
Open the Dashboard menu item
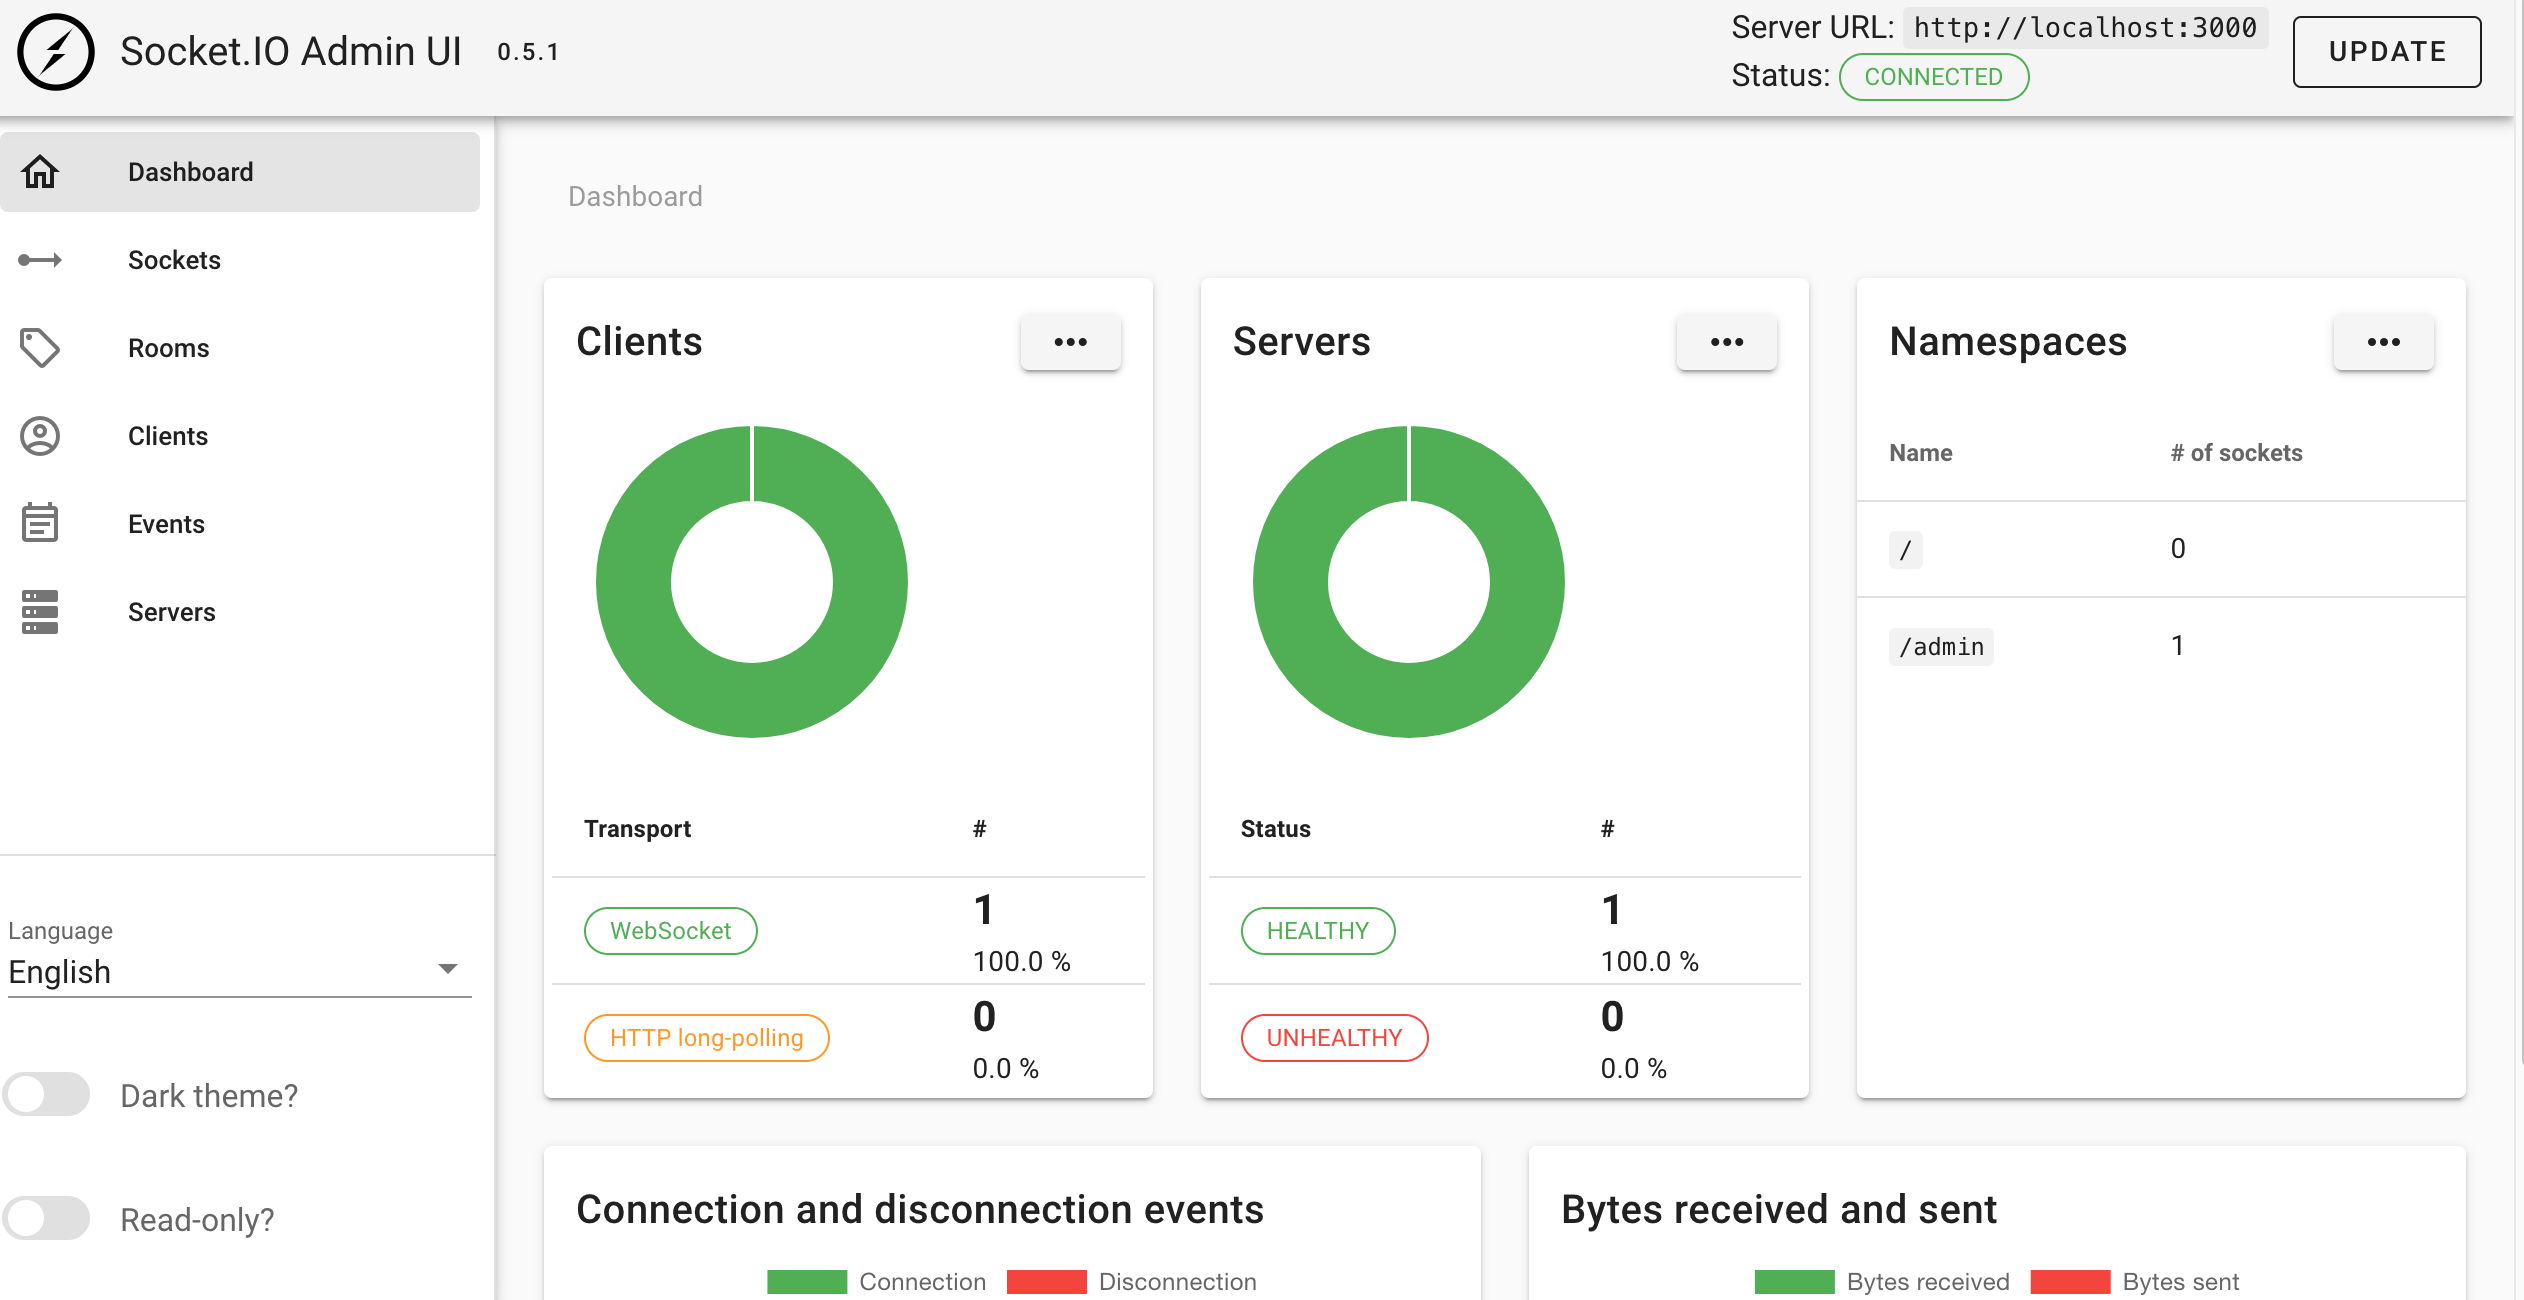coord(240,172)
